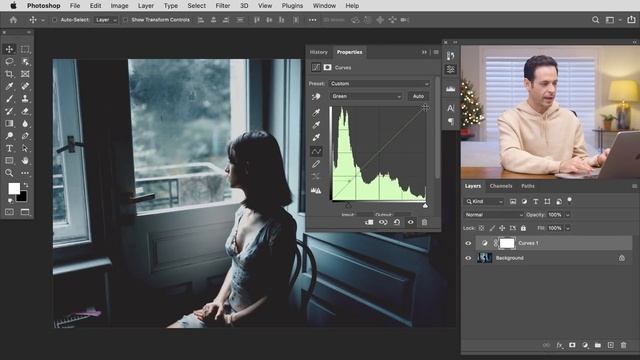Hide the Background layer
This screenshot has height=360, width=640.
click(468, 258)
